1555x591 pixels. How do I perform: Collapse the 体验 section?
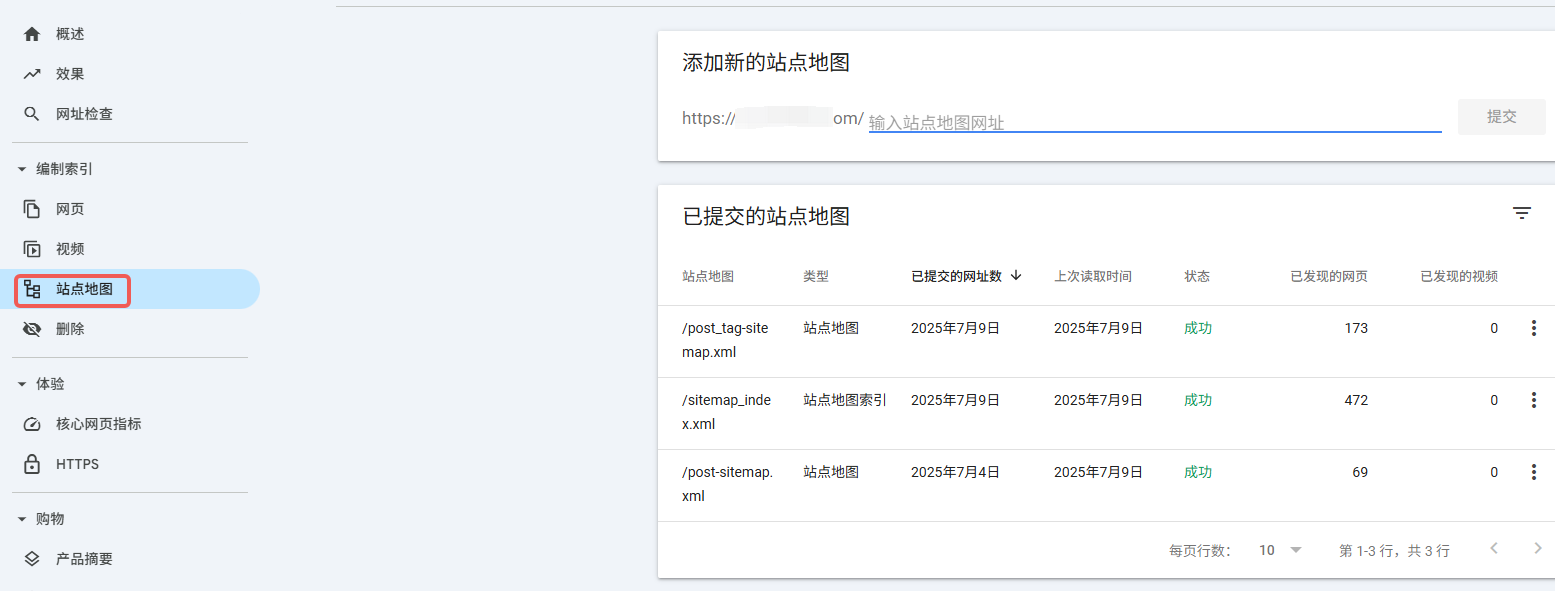21,383
